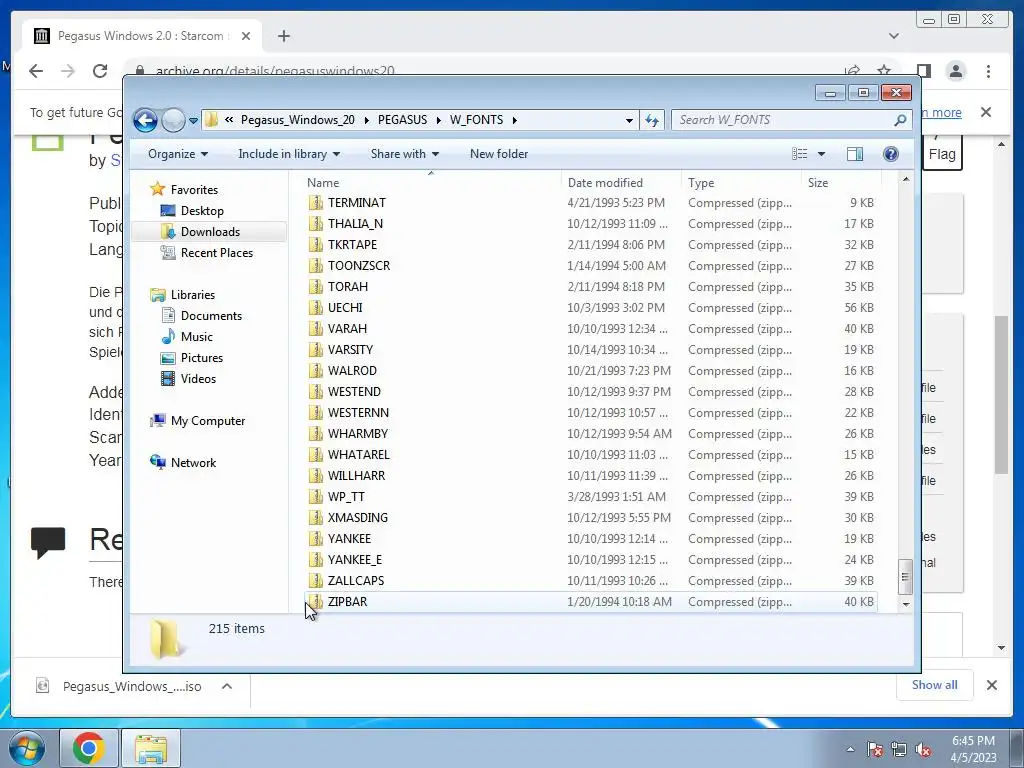Screen dimensions: 1024x768
Task: Select the UECHI zip file icon
Action: 315,308
